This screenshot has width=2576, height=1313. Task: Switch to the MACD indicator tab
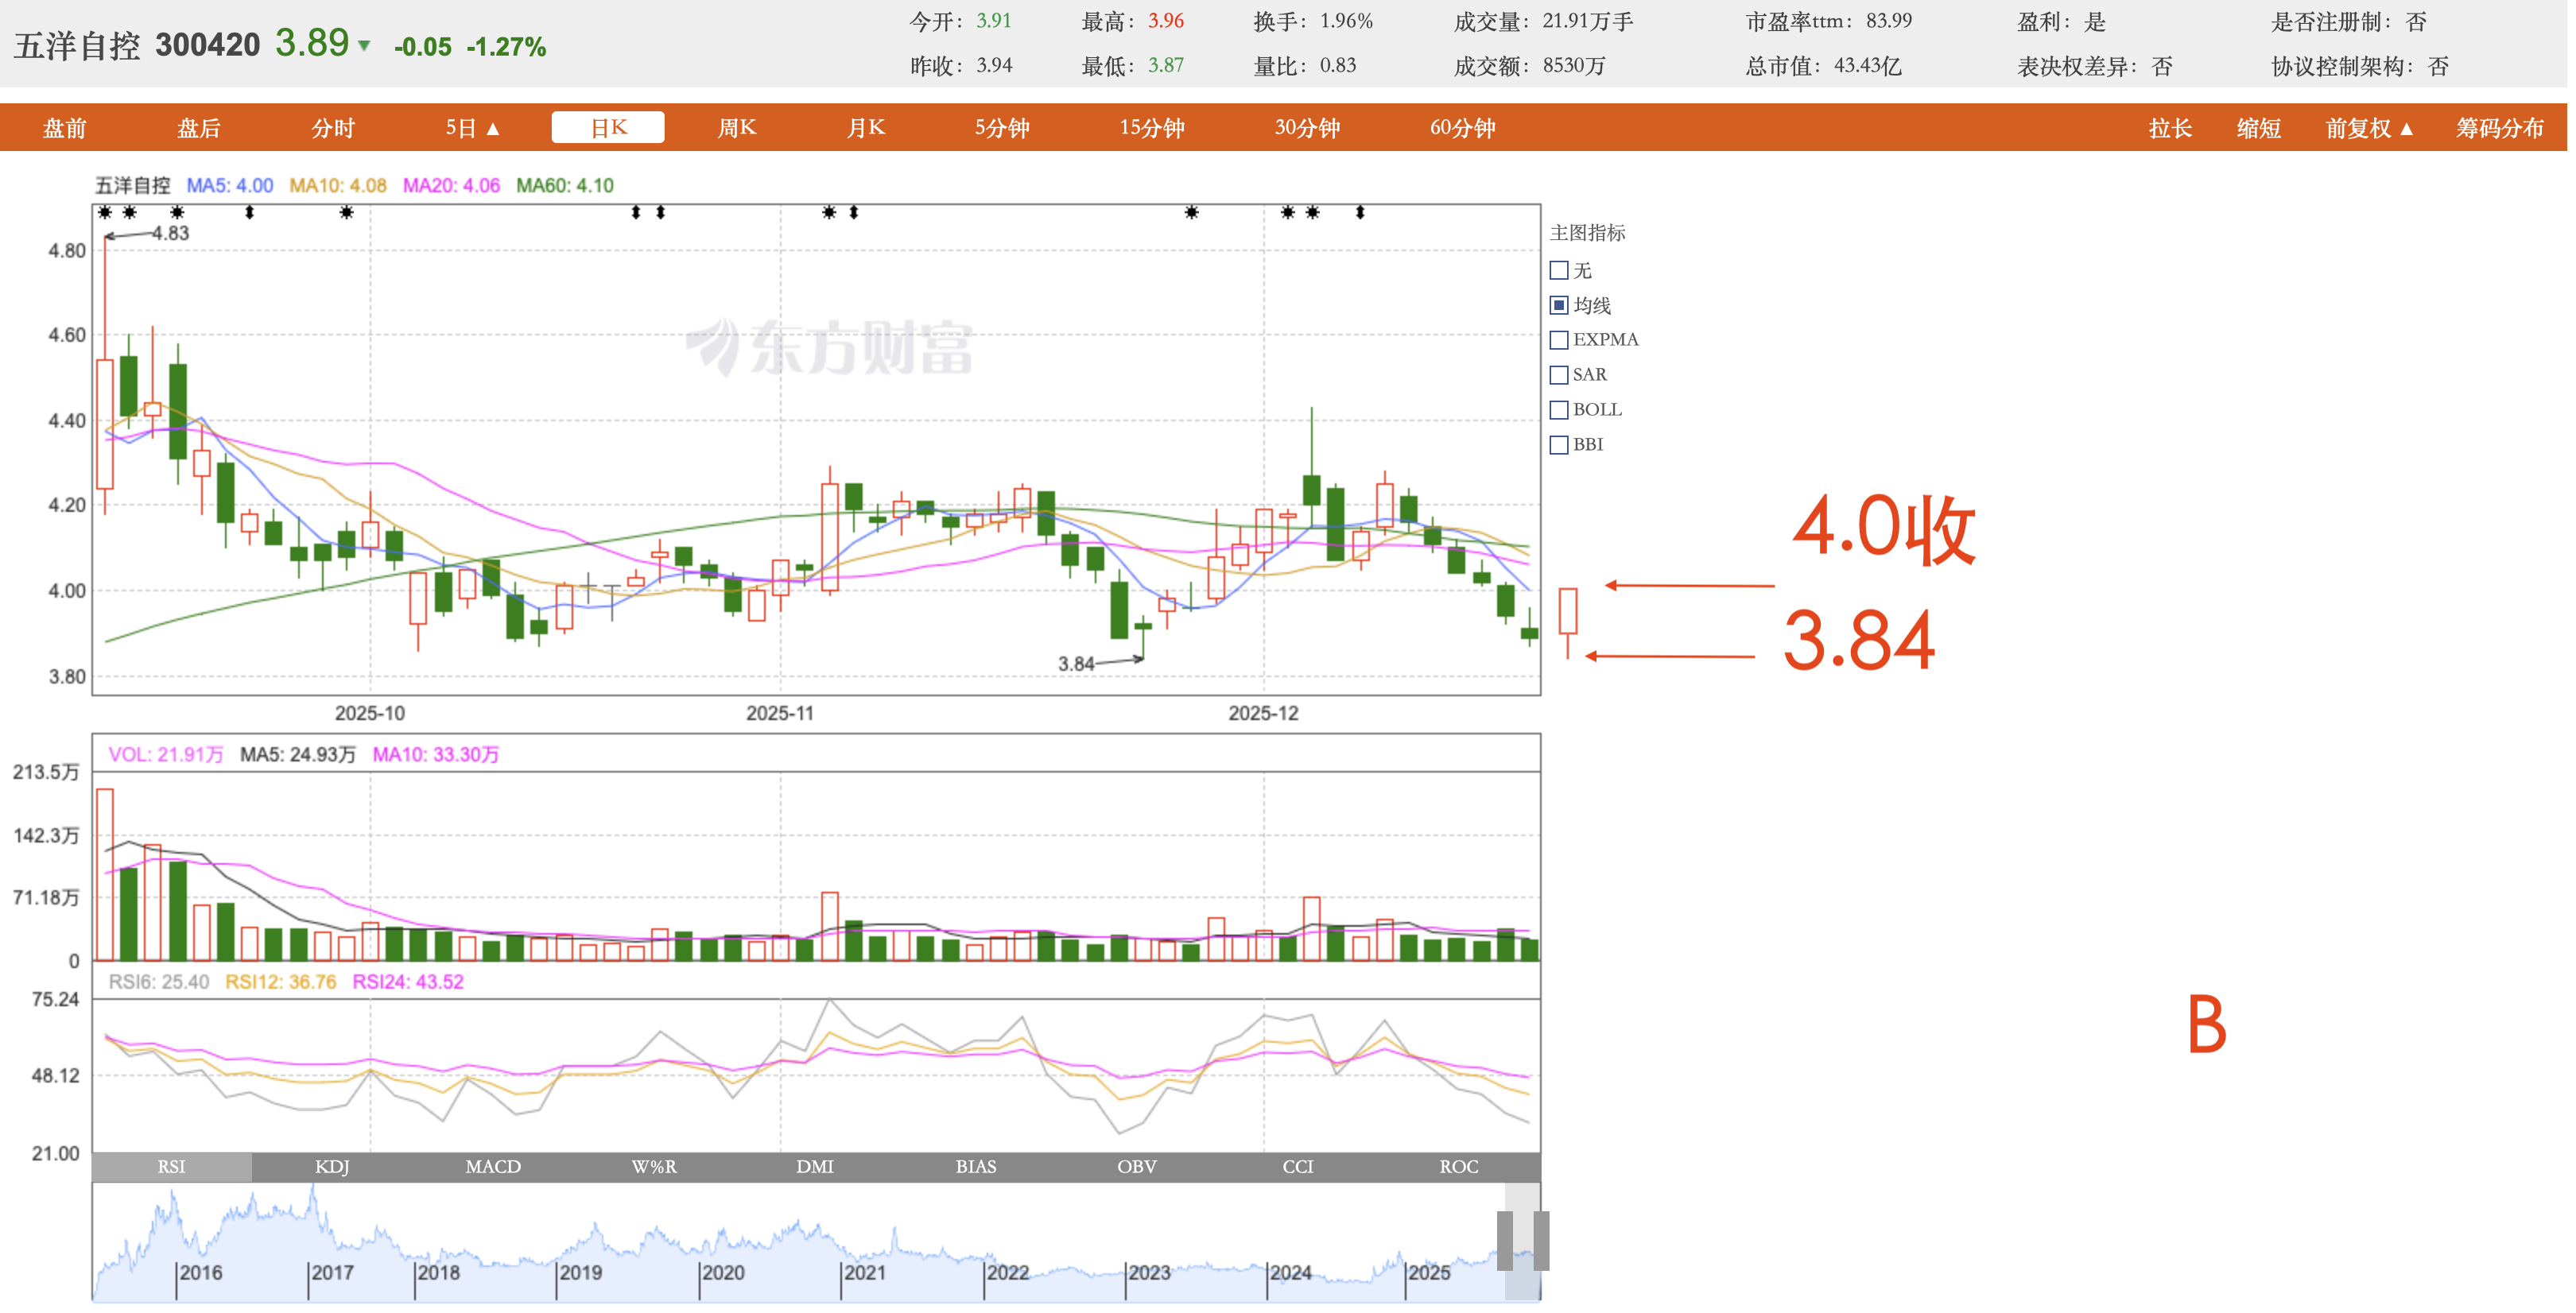[x=493, y=1166]
